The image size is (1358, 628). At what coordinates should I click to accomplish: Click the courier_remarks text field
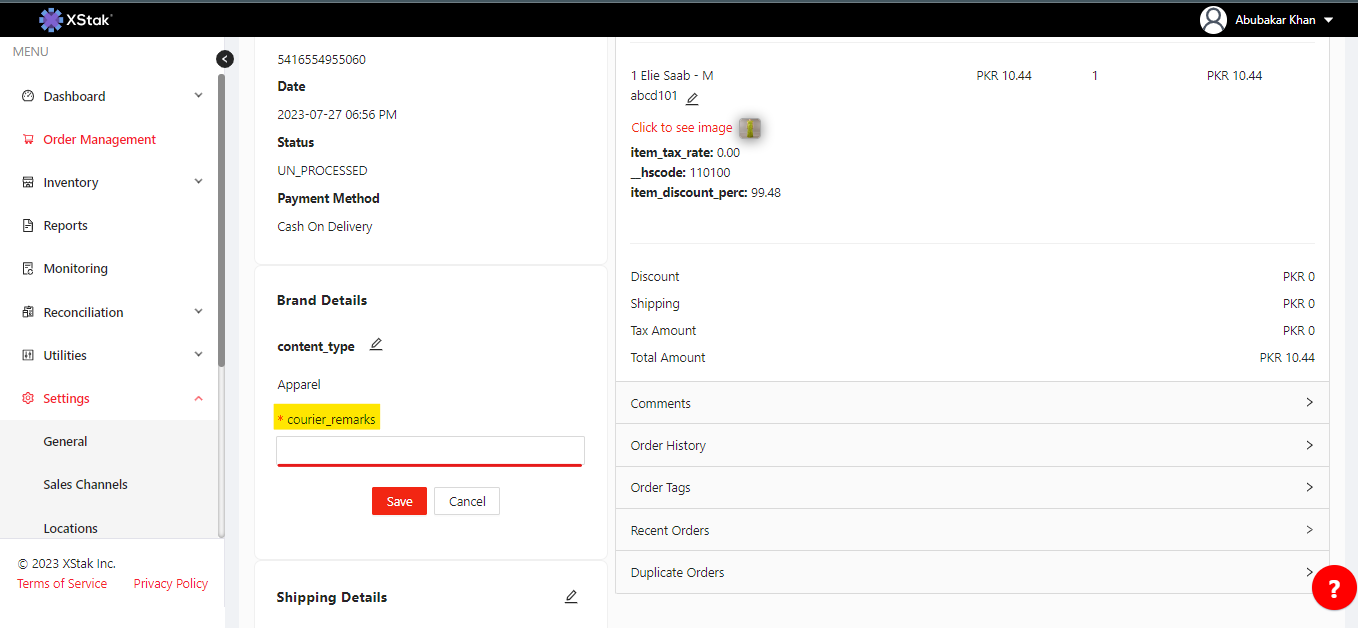click(430, 450)
